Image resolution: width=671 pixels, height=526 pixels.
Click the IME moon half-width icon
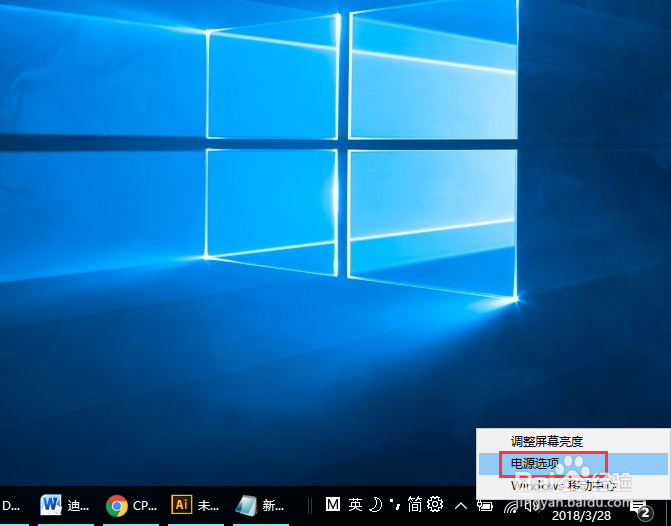tap(375, 505)
